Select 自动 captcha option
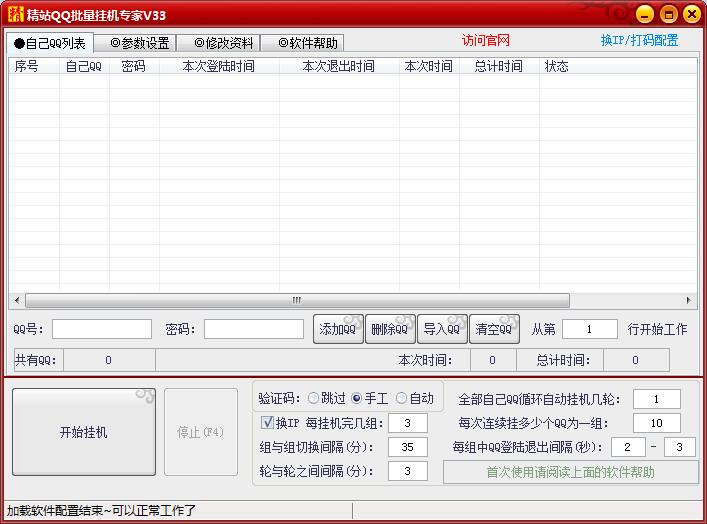The image size is (707, 524). 414,398
